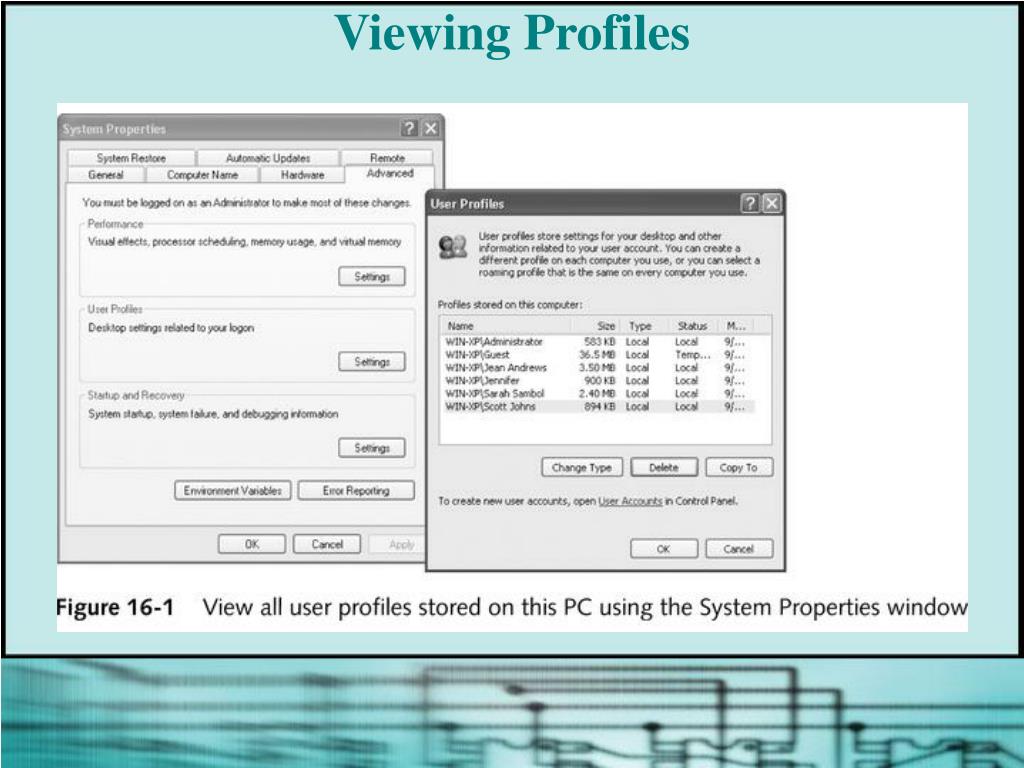This screenshot has width=1024, height=768.
Task: Delete the selected user profile
Action: point(664,468)
